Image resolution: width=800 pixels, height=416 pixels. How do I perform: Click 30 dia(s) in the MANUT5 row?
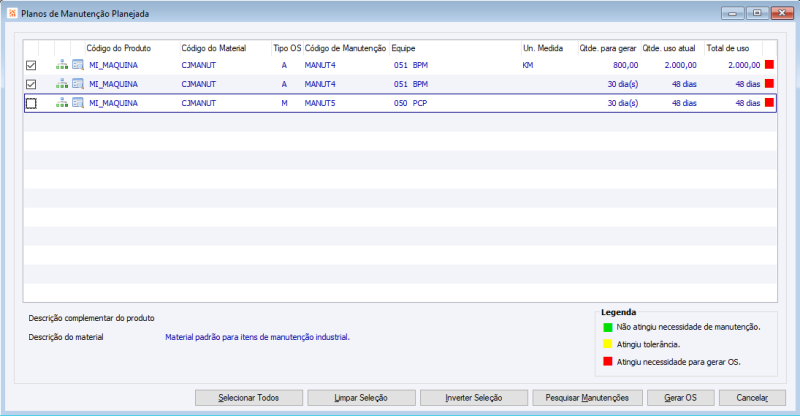tap(622, 103)
